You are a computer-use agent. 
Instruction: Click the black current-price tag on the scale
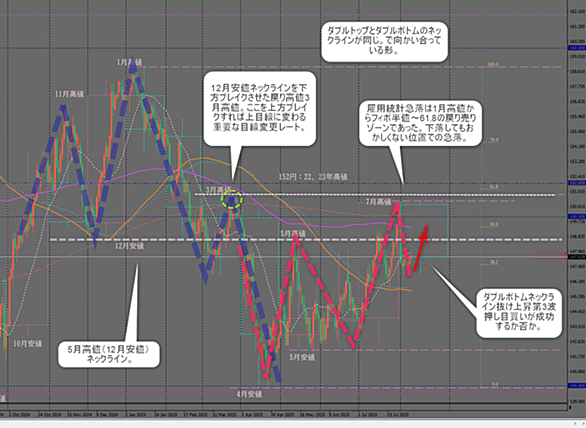click(577, 257)
